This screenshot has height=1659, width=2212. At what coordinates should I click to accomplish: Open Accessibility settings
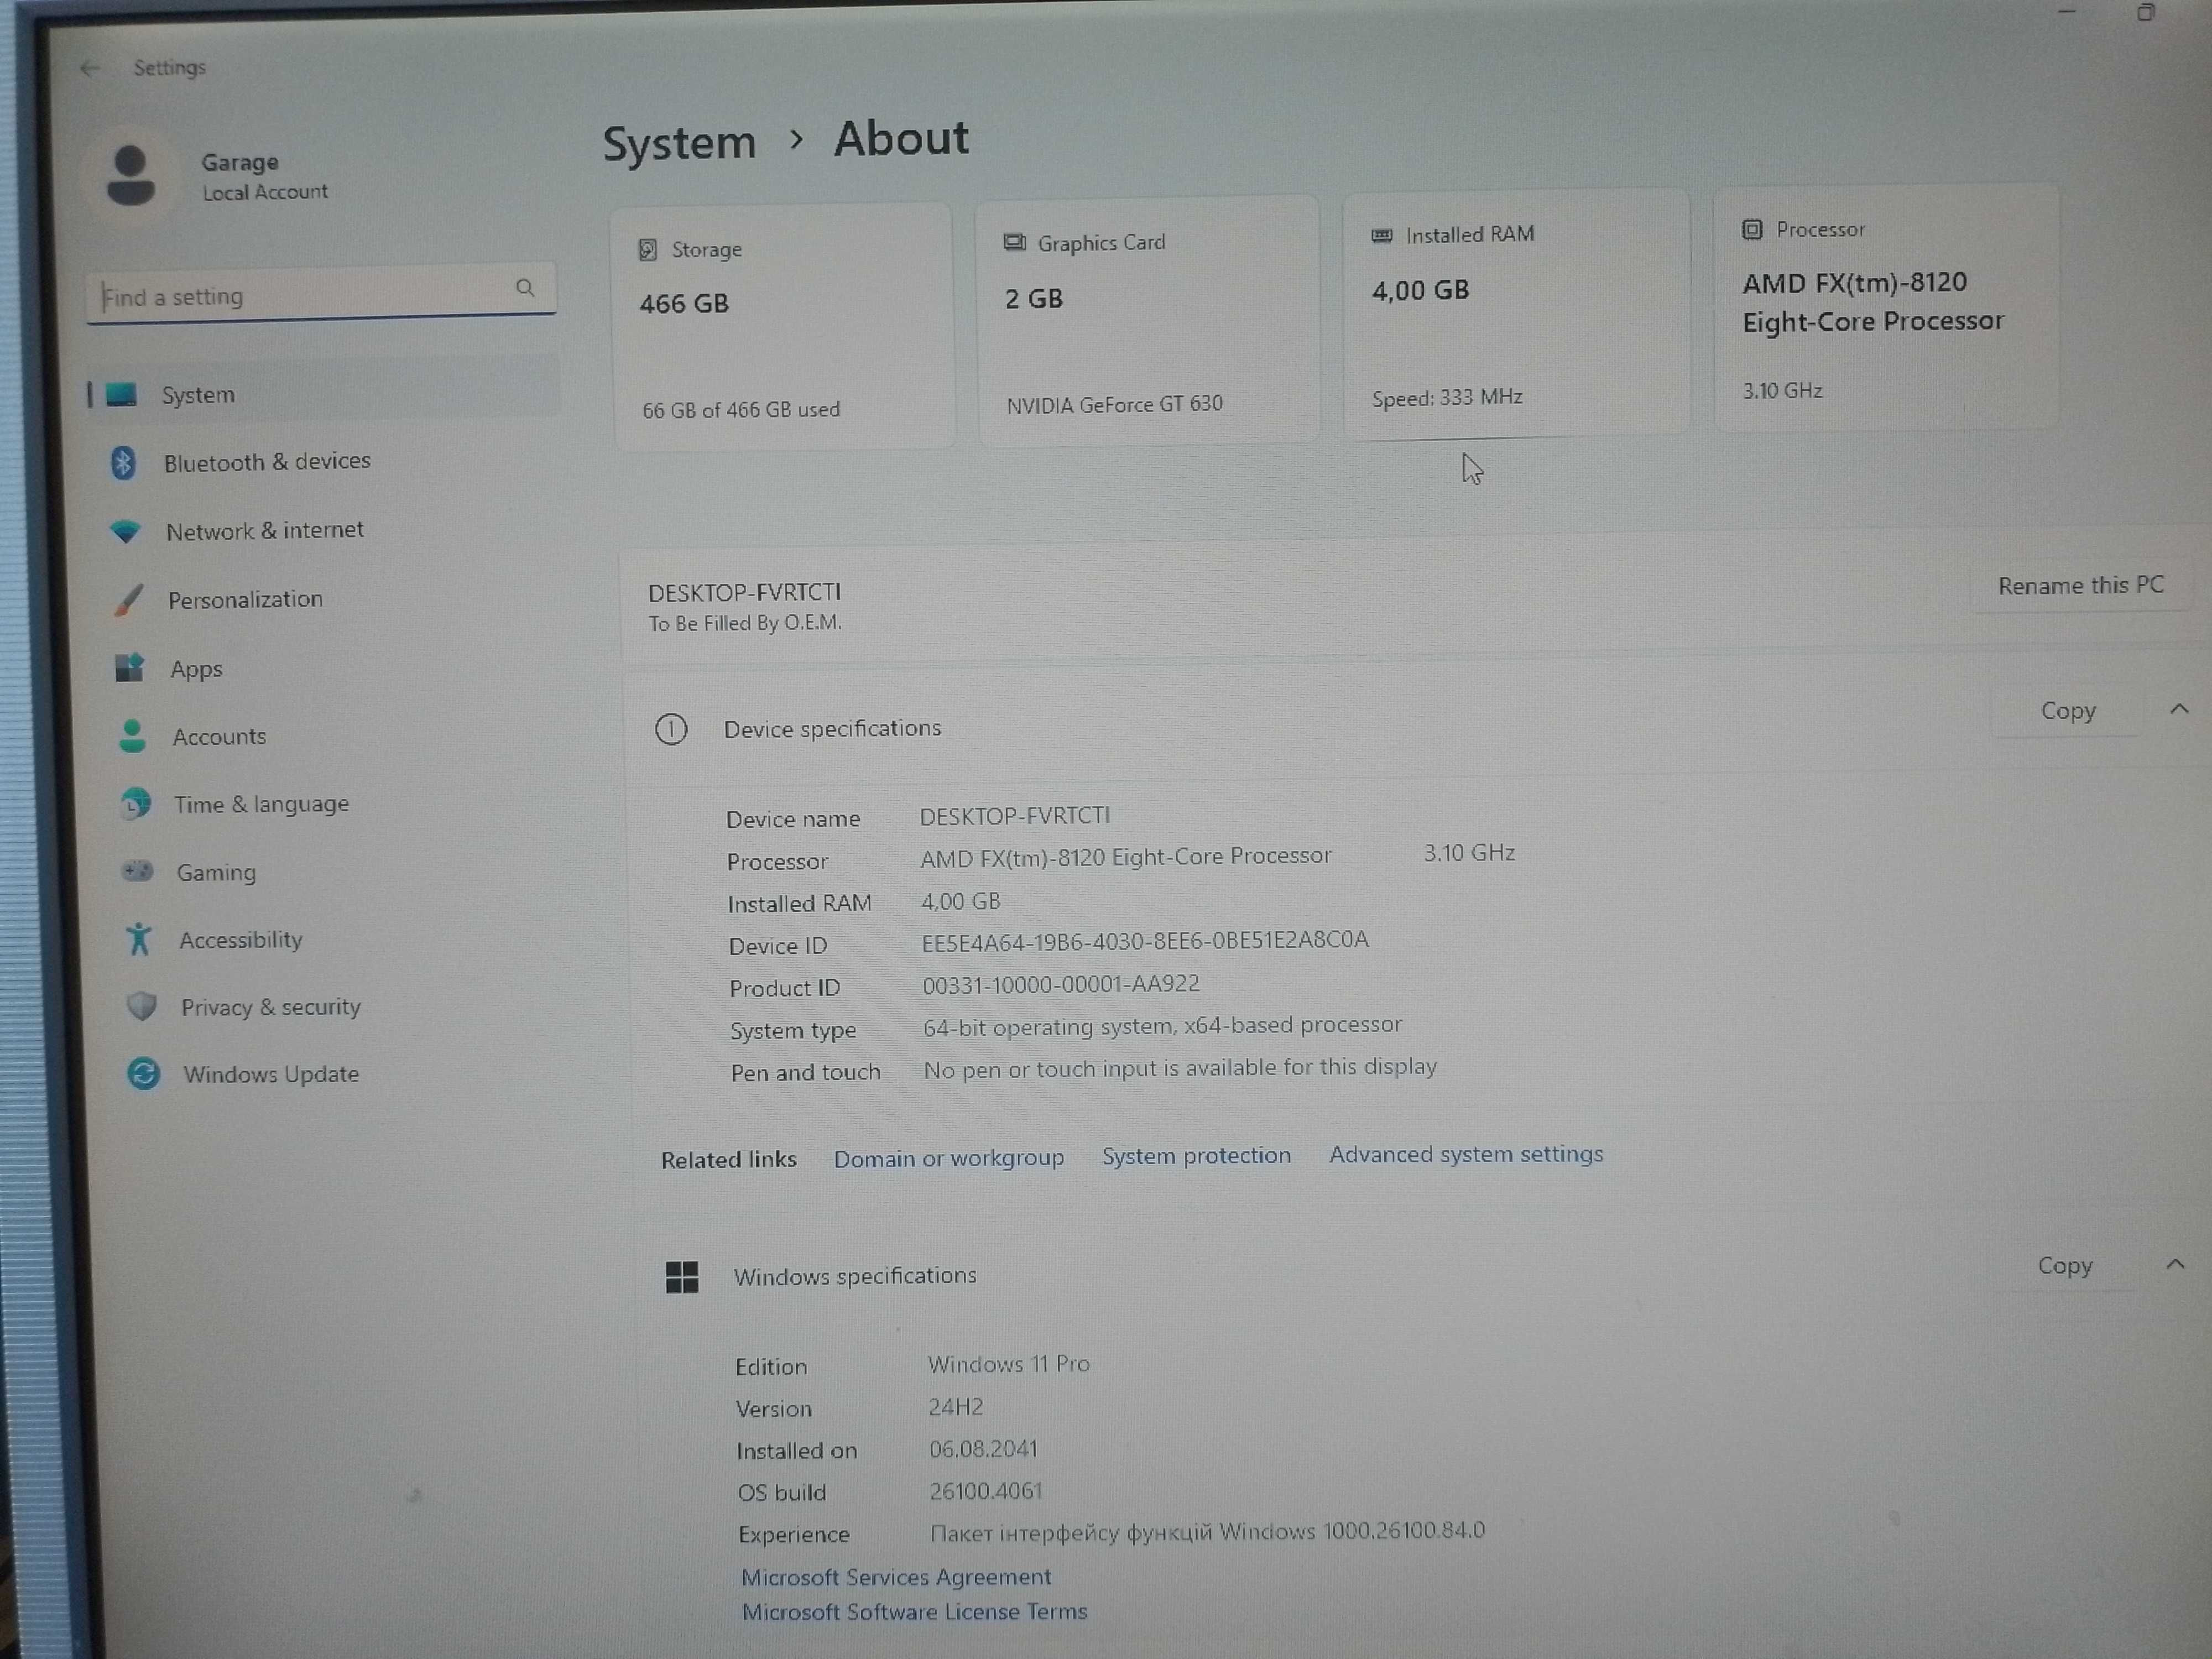click(x=240, y=940)
